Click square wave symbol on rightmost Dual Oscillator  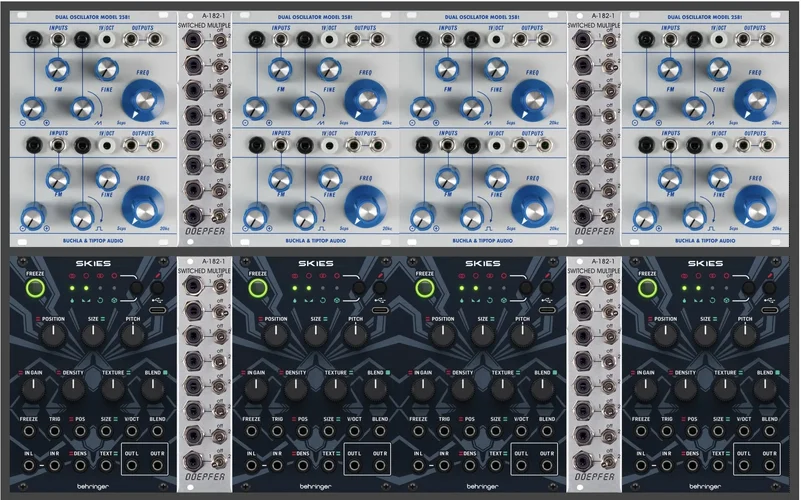click(x=712, y=229)
